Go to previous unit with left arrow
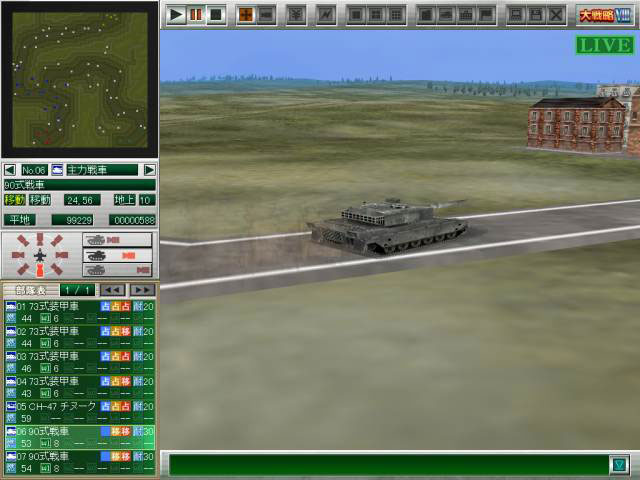 coord(10,170)
